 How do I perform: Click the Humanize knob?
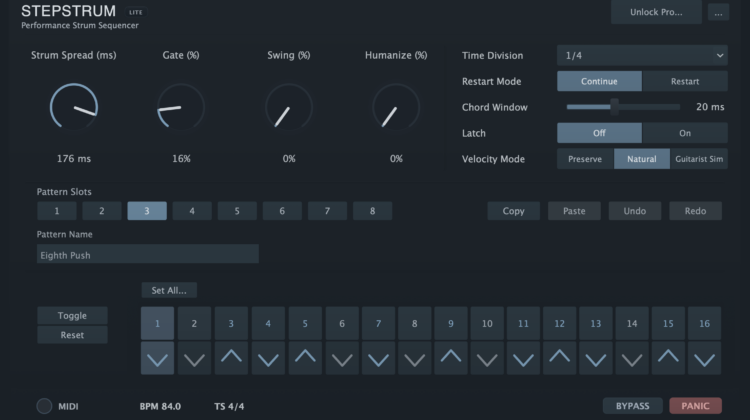click(x=396, y=107)
